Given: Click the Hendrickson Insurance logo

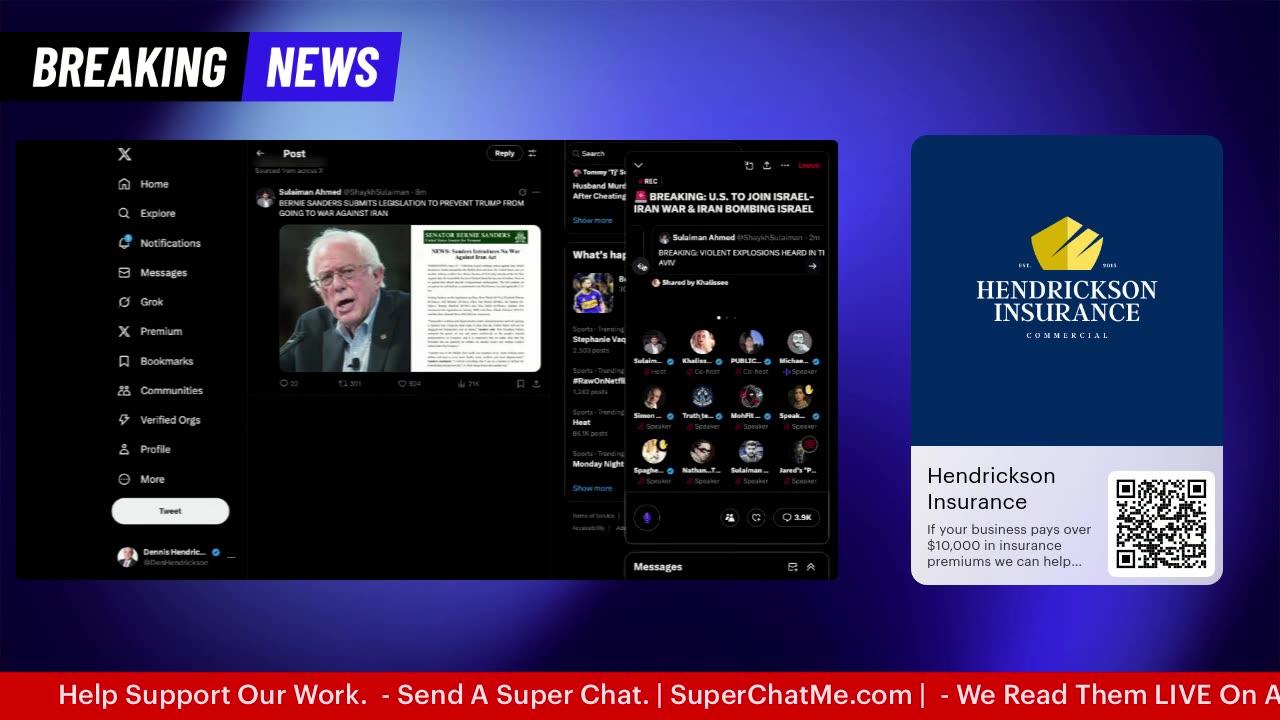Looking at the screenshot, I should coord(1067,277).
